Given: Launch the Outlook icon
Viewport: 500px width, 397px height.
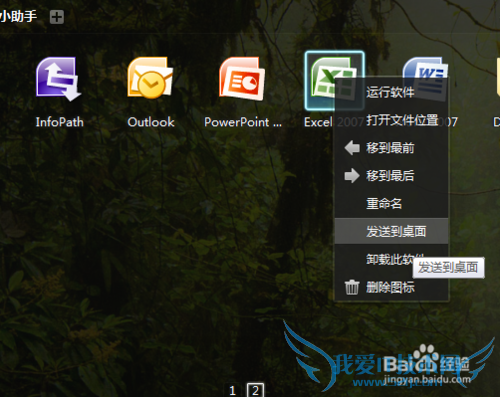Looking at the screenshot, I should (x=150, y=78).
